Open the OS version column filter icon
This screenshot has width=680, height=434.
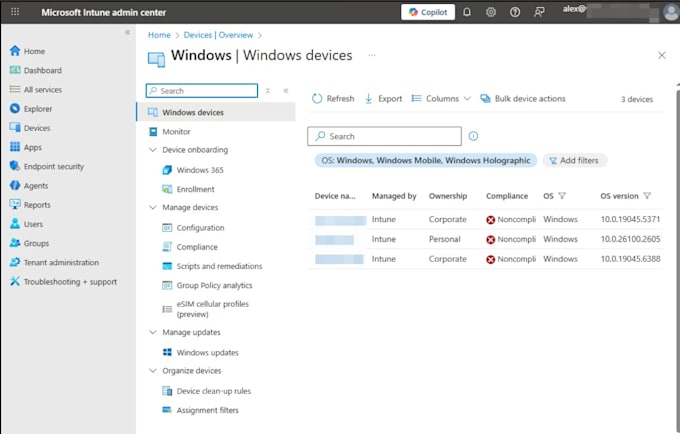point(647,196)
